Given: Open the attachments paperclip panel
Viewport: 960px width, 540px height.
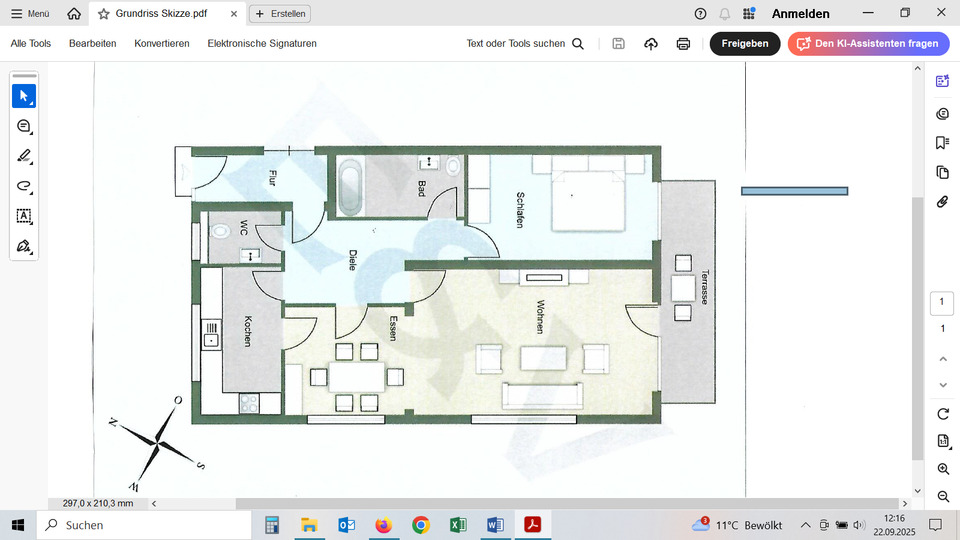Looking at the screenshot, I should (x=942, y=202).
